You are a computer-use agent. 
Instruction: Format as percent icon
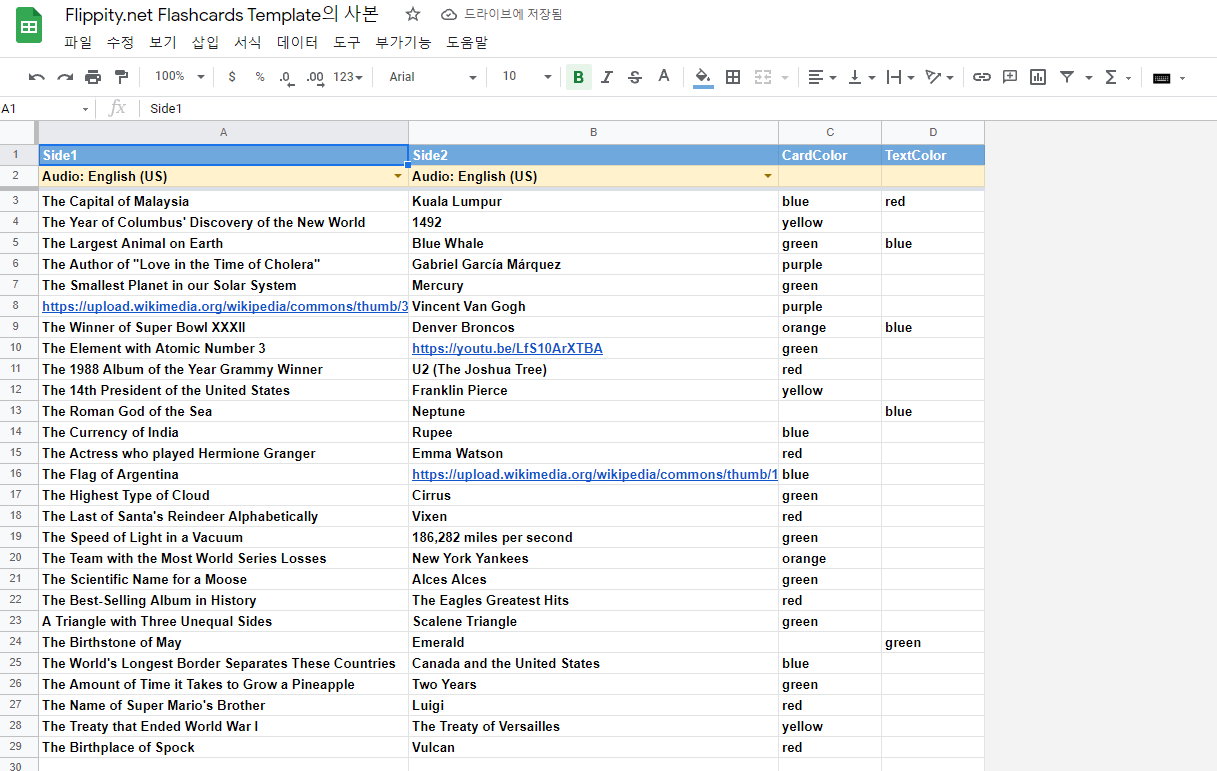pyautogui.click(x=260, y=77)
